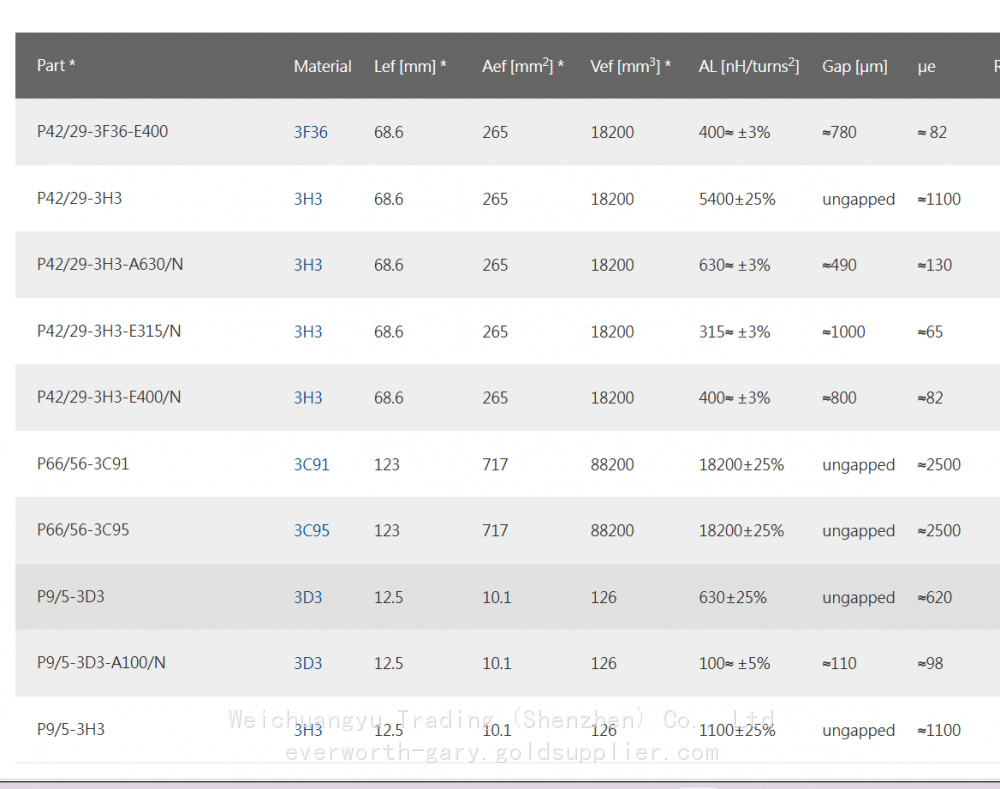Screen dimensions: 1000x789
Task: Click 3H3 link in the P42/29-3H3 row
Action: point(308,199)
